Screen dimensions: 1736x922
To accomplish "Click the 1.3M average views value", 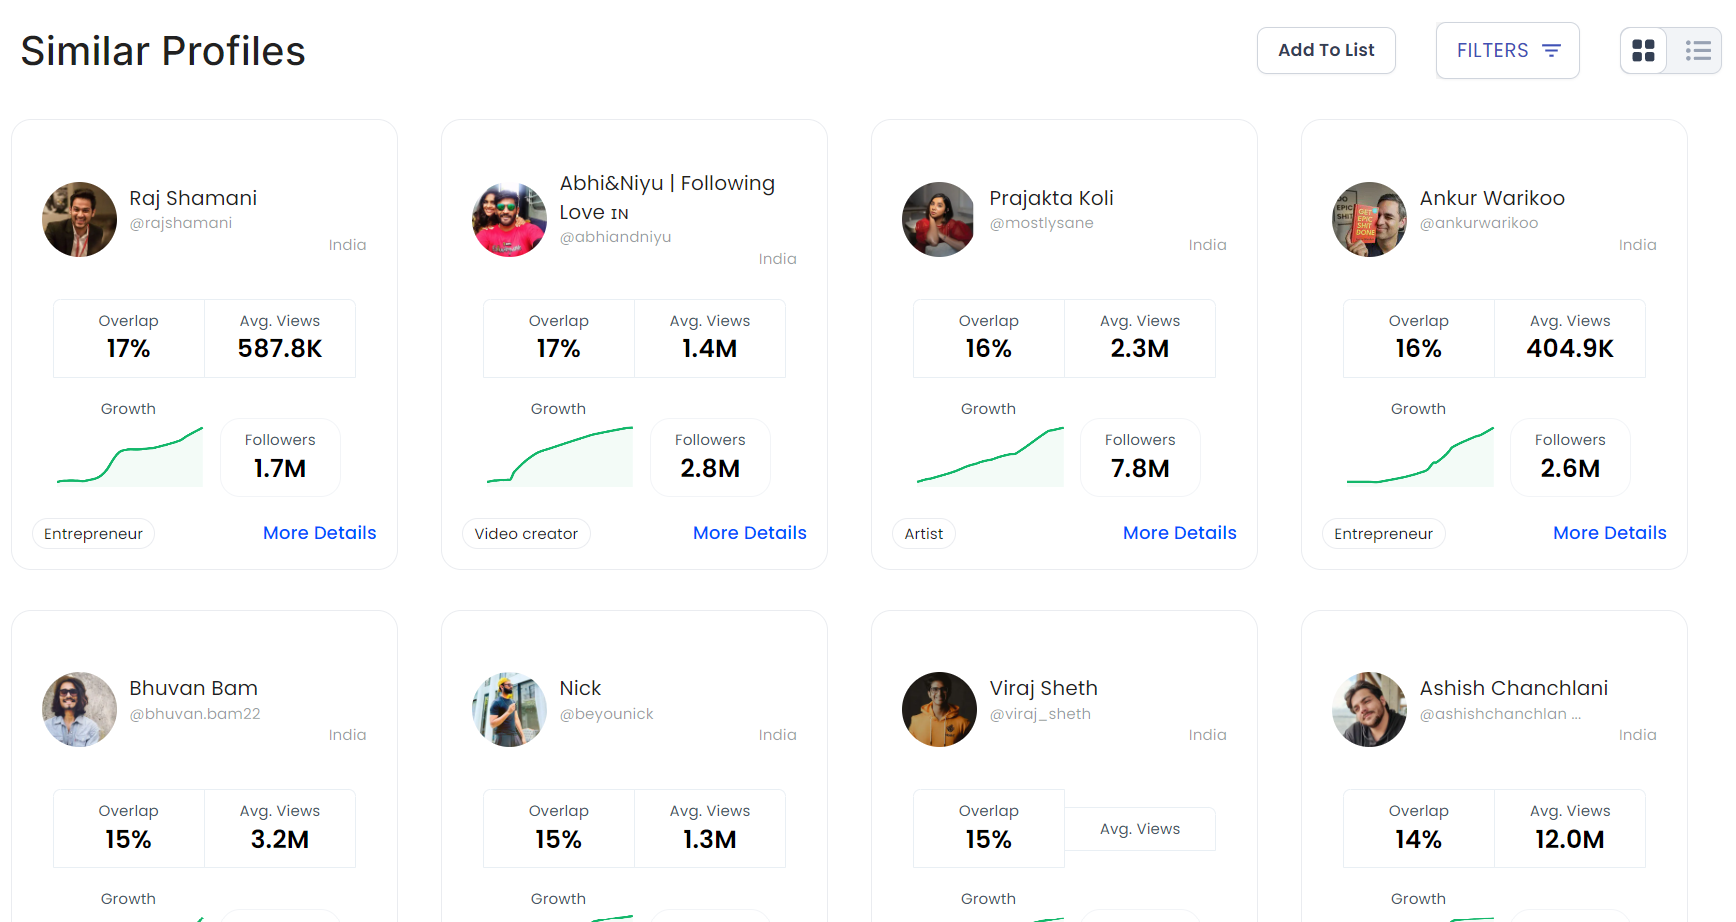I will point(710,840).
